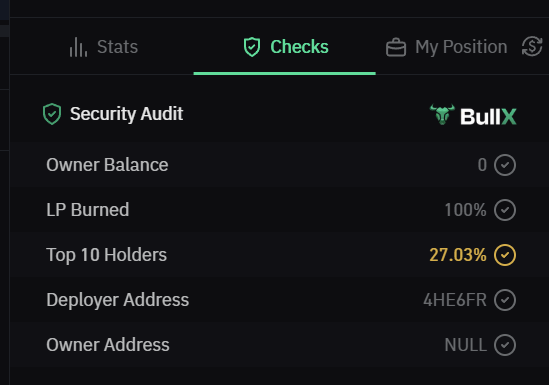This screenshot has height=385, width=549.
Task: Click the BullX brand text
Action: click(488, 117)
